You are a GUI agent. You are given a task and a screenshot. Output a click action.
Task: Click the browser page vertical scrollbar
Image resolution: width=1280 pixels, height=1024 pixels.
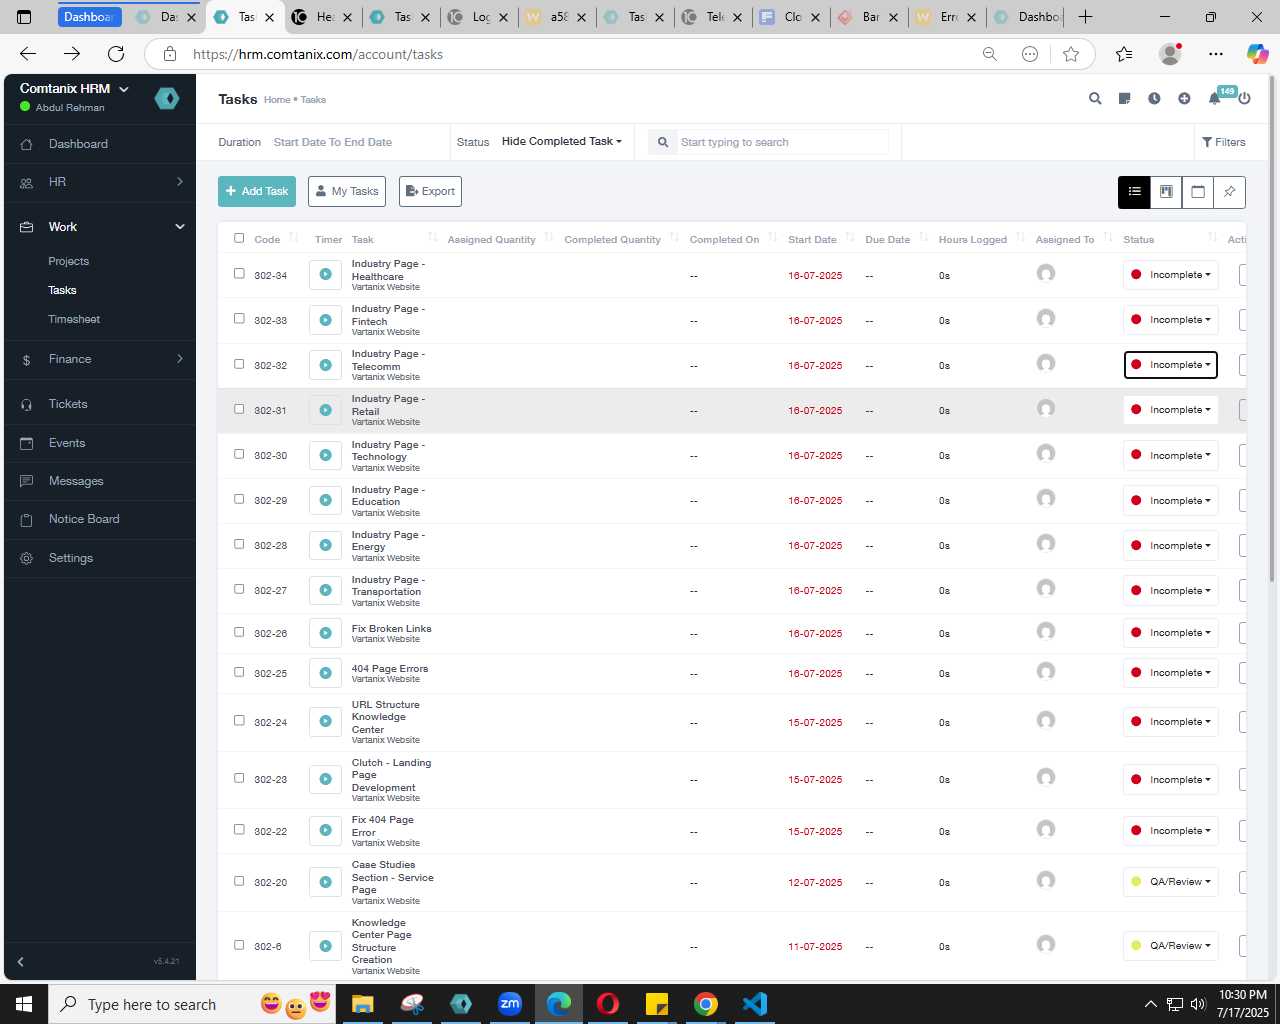pos(1271,330)
